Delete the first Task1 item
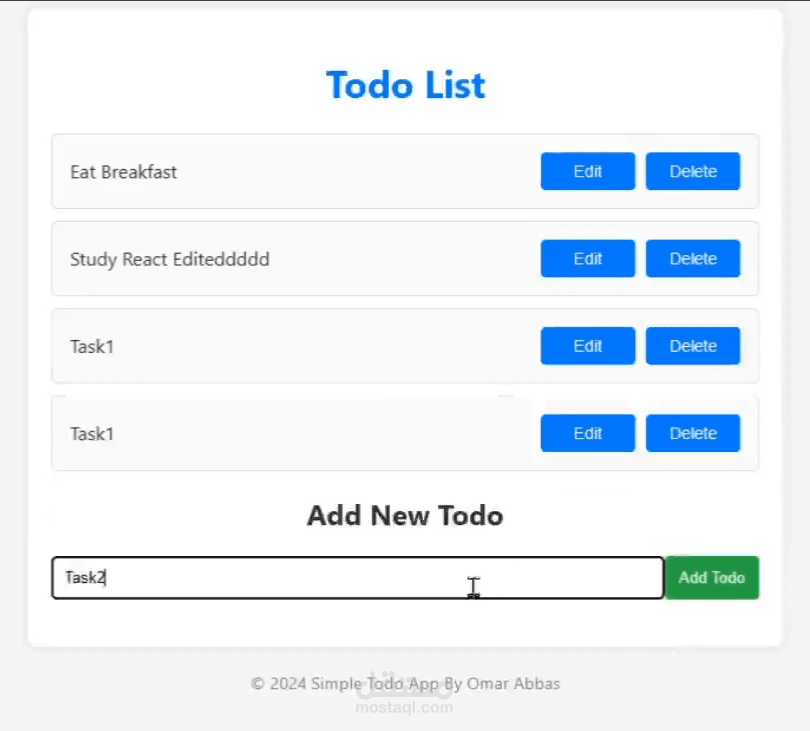Image resolution: width=810 pixels, height=731 pixels. 692,345
